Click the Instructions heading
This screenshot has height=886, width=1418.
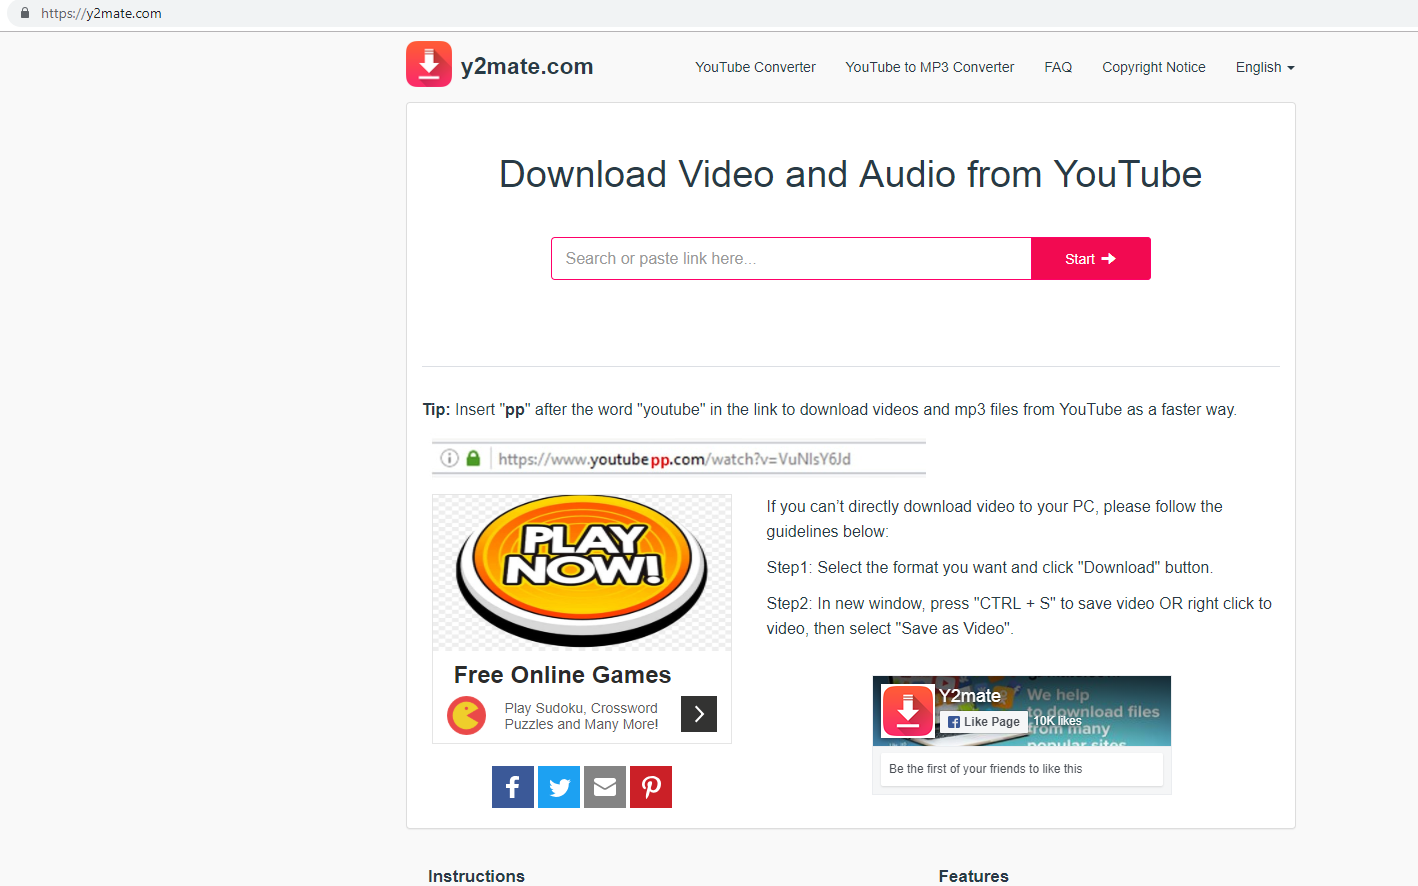pyautogui.click(x=476, y=876)
